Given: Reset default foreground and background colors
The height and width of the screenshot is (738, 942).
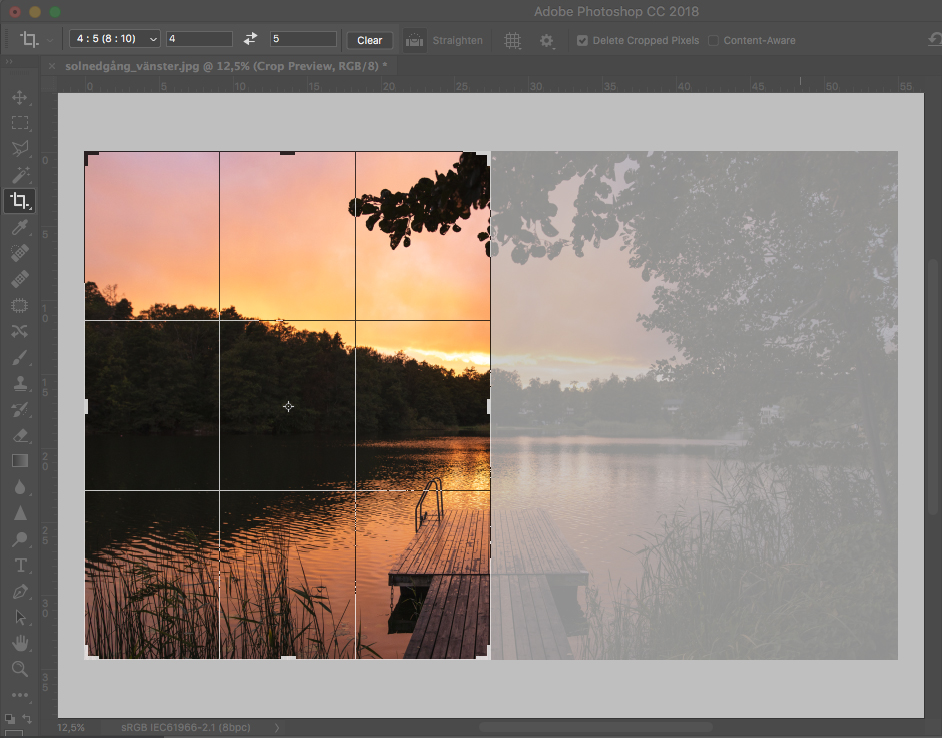Looking at the screenshot, I should 10,719.
